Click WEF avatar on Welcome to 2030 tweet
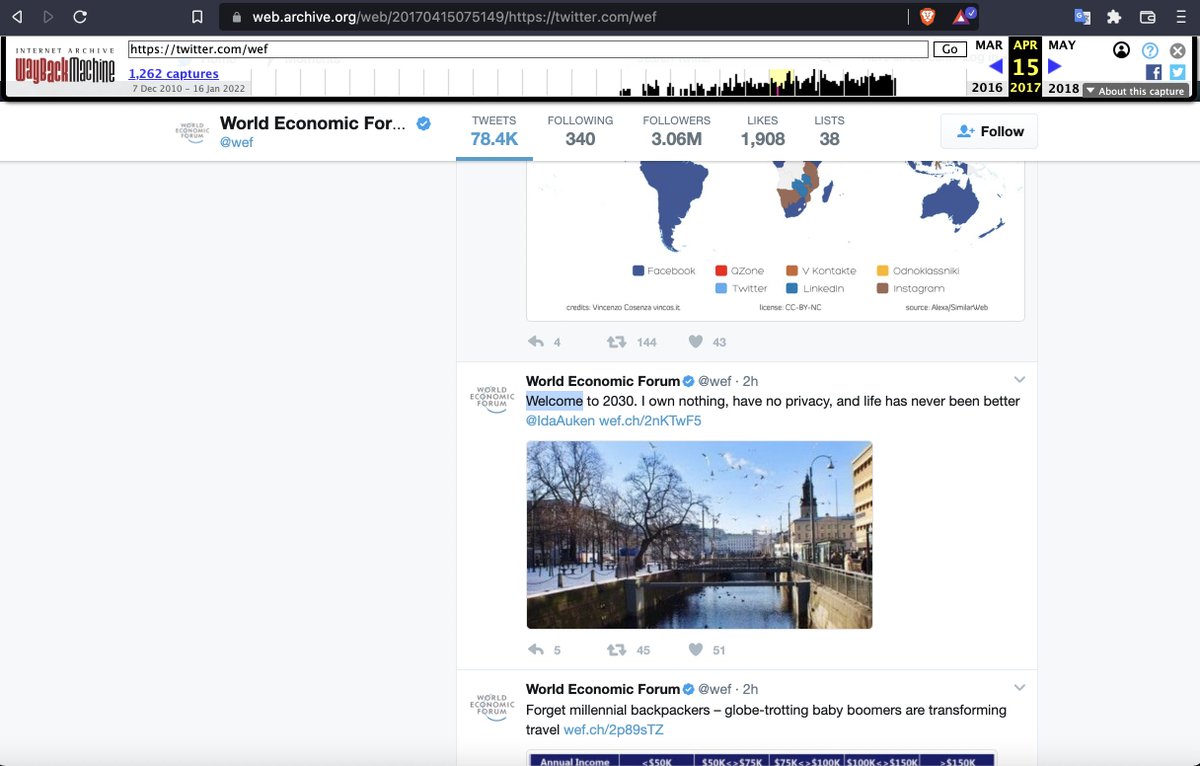The width and height of the screenshot is (1200, 766). [491, 398]
